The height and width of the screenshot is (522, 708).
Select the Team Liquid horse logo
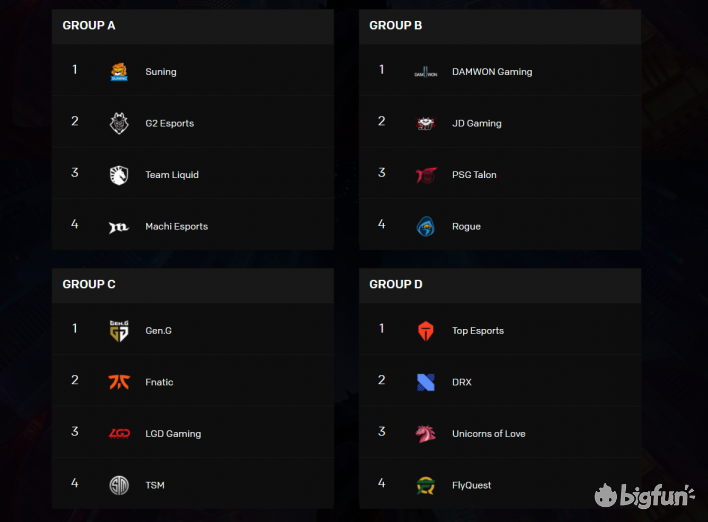(x=119, y=175)
